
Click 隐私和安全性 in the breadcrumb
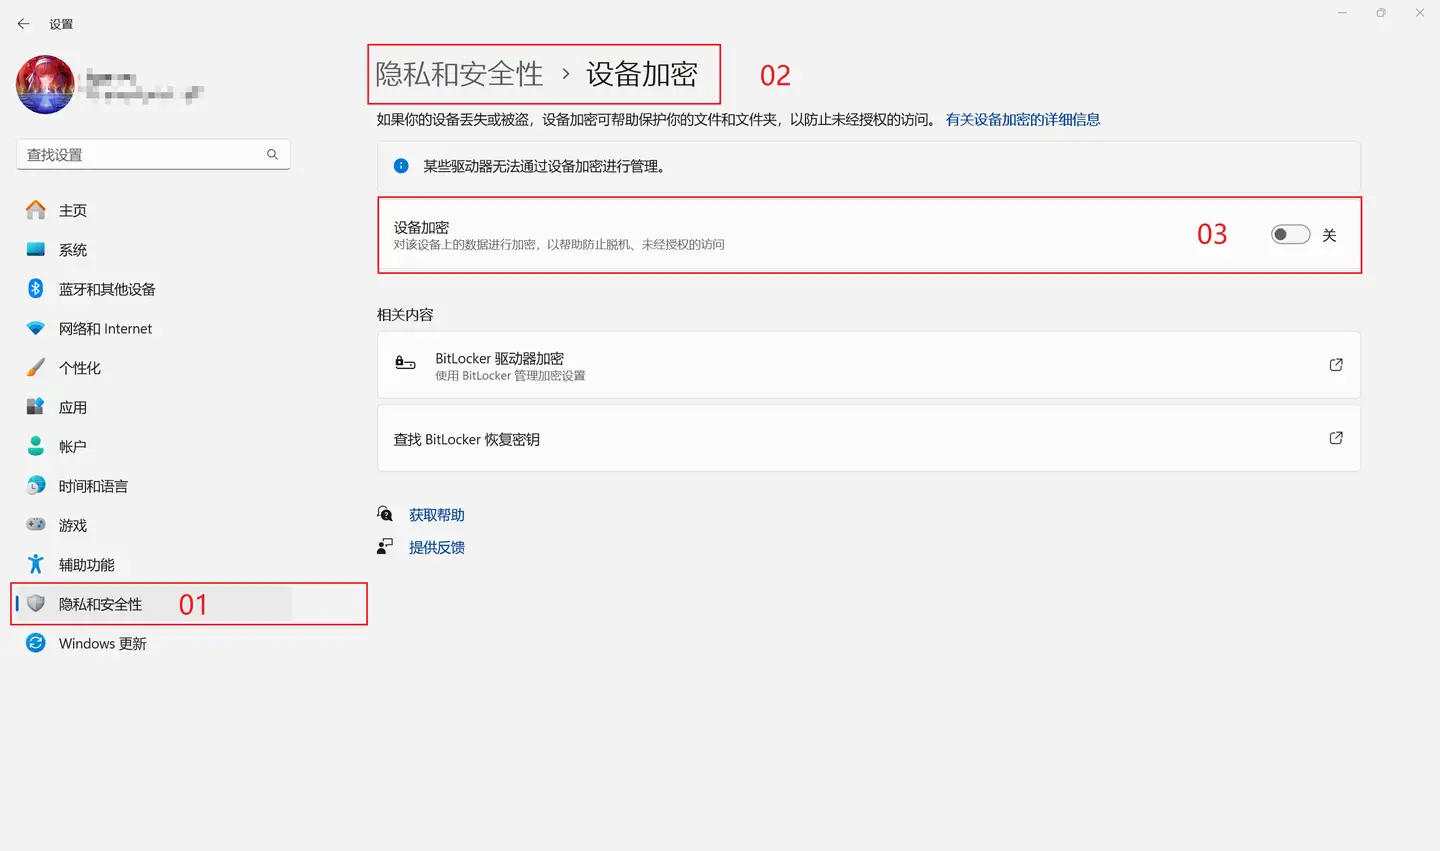click(x=460, y=74)
